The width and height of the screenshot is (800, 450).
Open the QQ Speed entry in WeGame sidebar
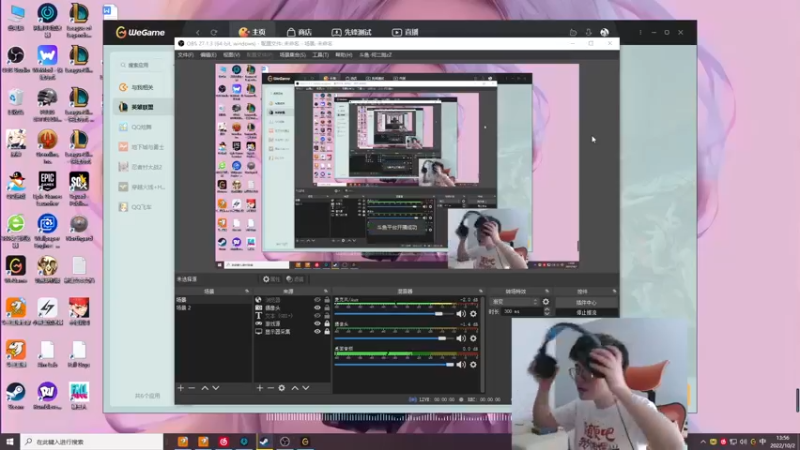pos(142,207)
